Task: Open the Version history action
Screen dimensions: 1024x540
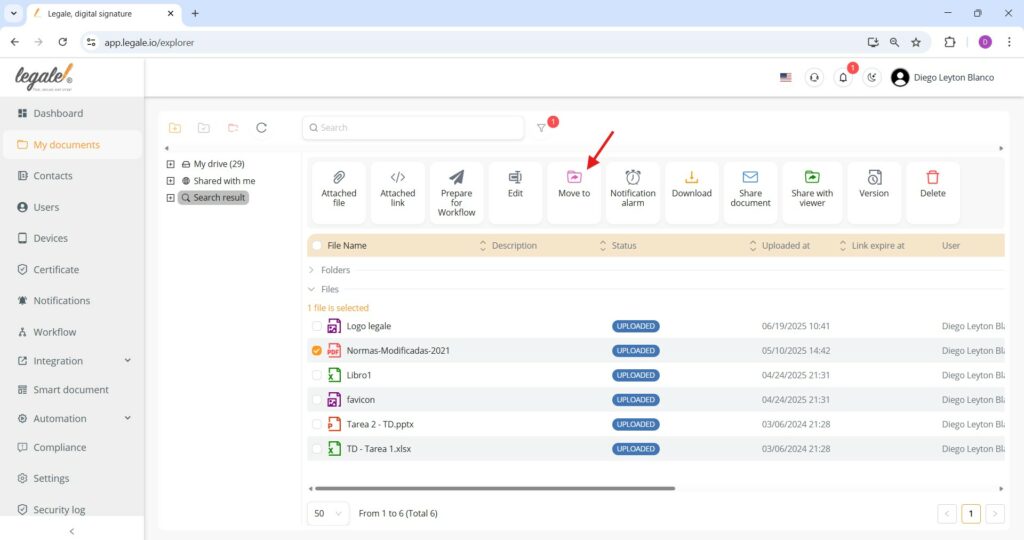Action: coord(874,191)
